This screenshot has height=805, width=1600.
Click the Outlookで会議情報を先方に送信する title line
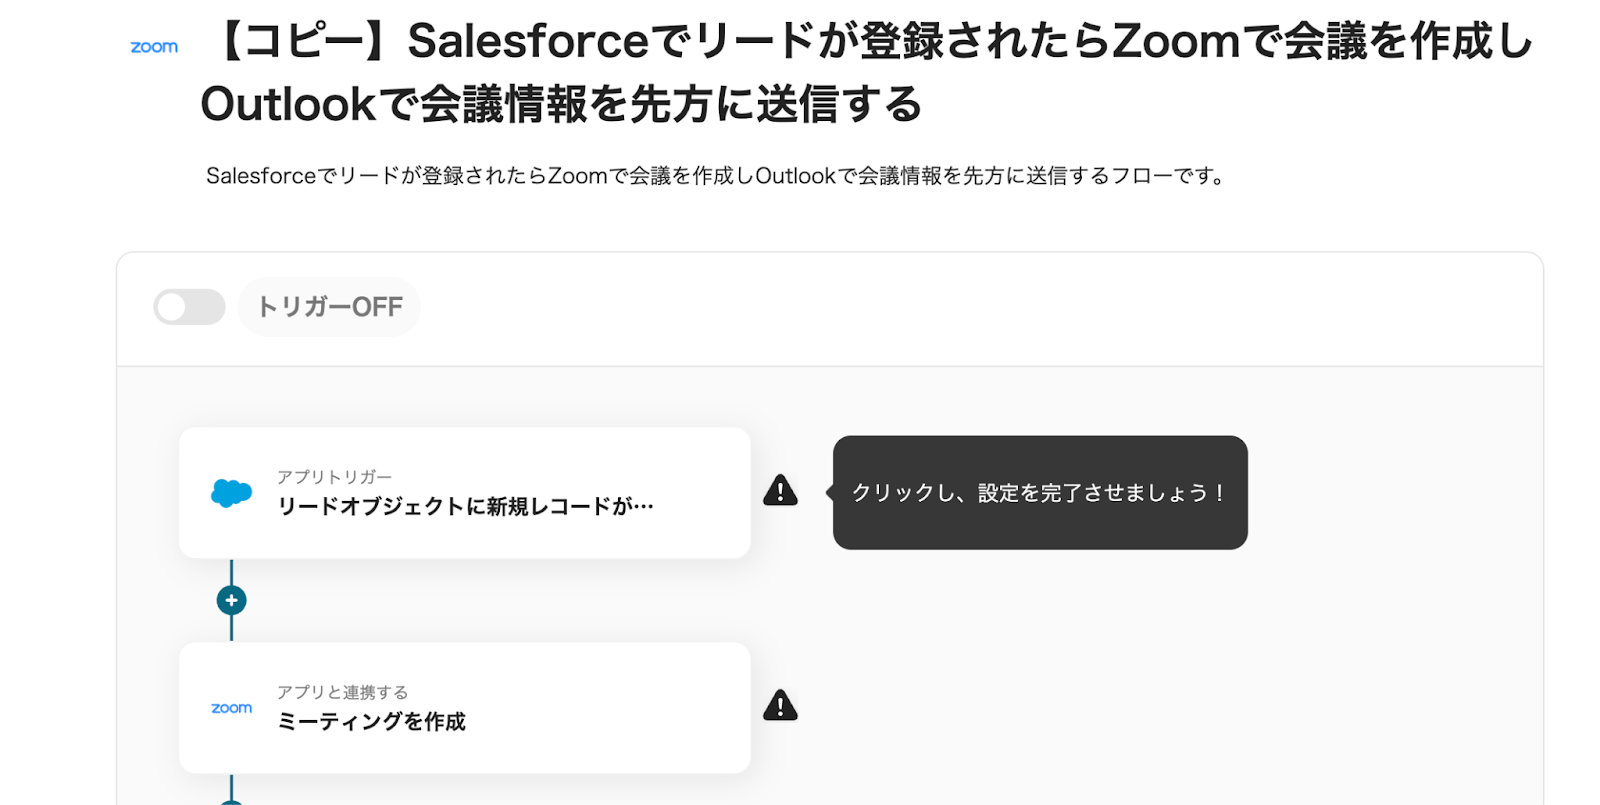pos(560,104)
